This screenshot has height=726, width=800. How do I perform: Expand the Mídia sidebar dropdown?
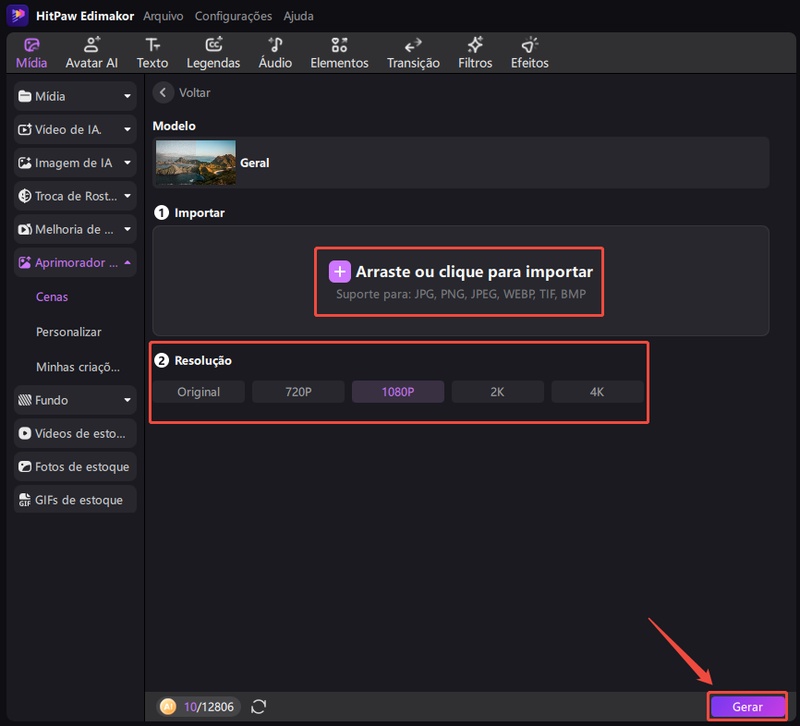127,97
